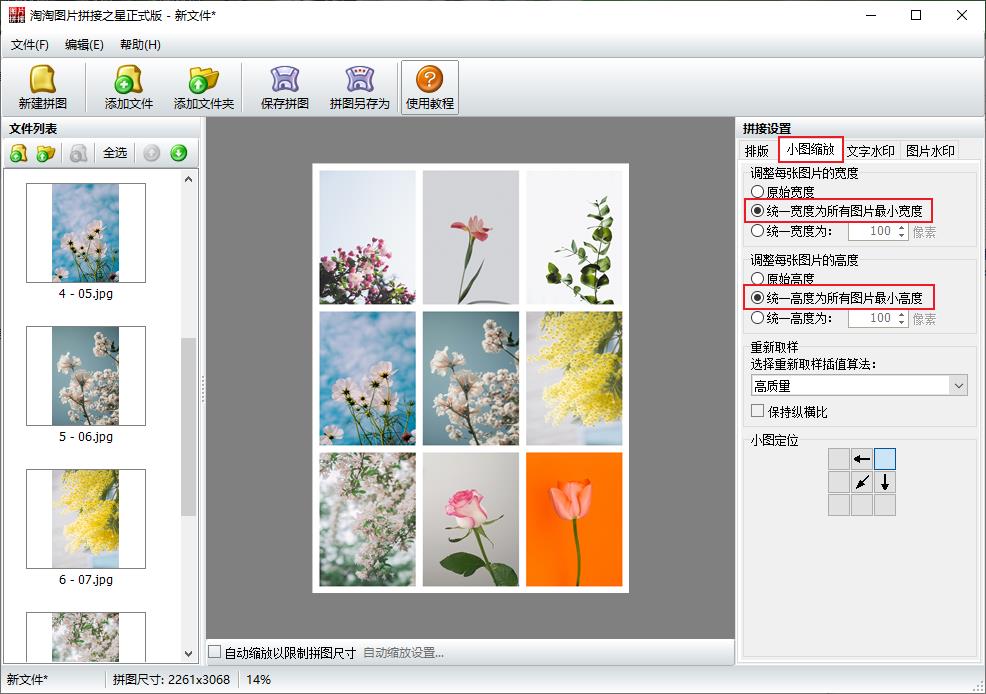Open the 文件(F) menu
This screenshot has width=986, height=694.
coord(30,45)
